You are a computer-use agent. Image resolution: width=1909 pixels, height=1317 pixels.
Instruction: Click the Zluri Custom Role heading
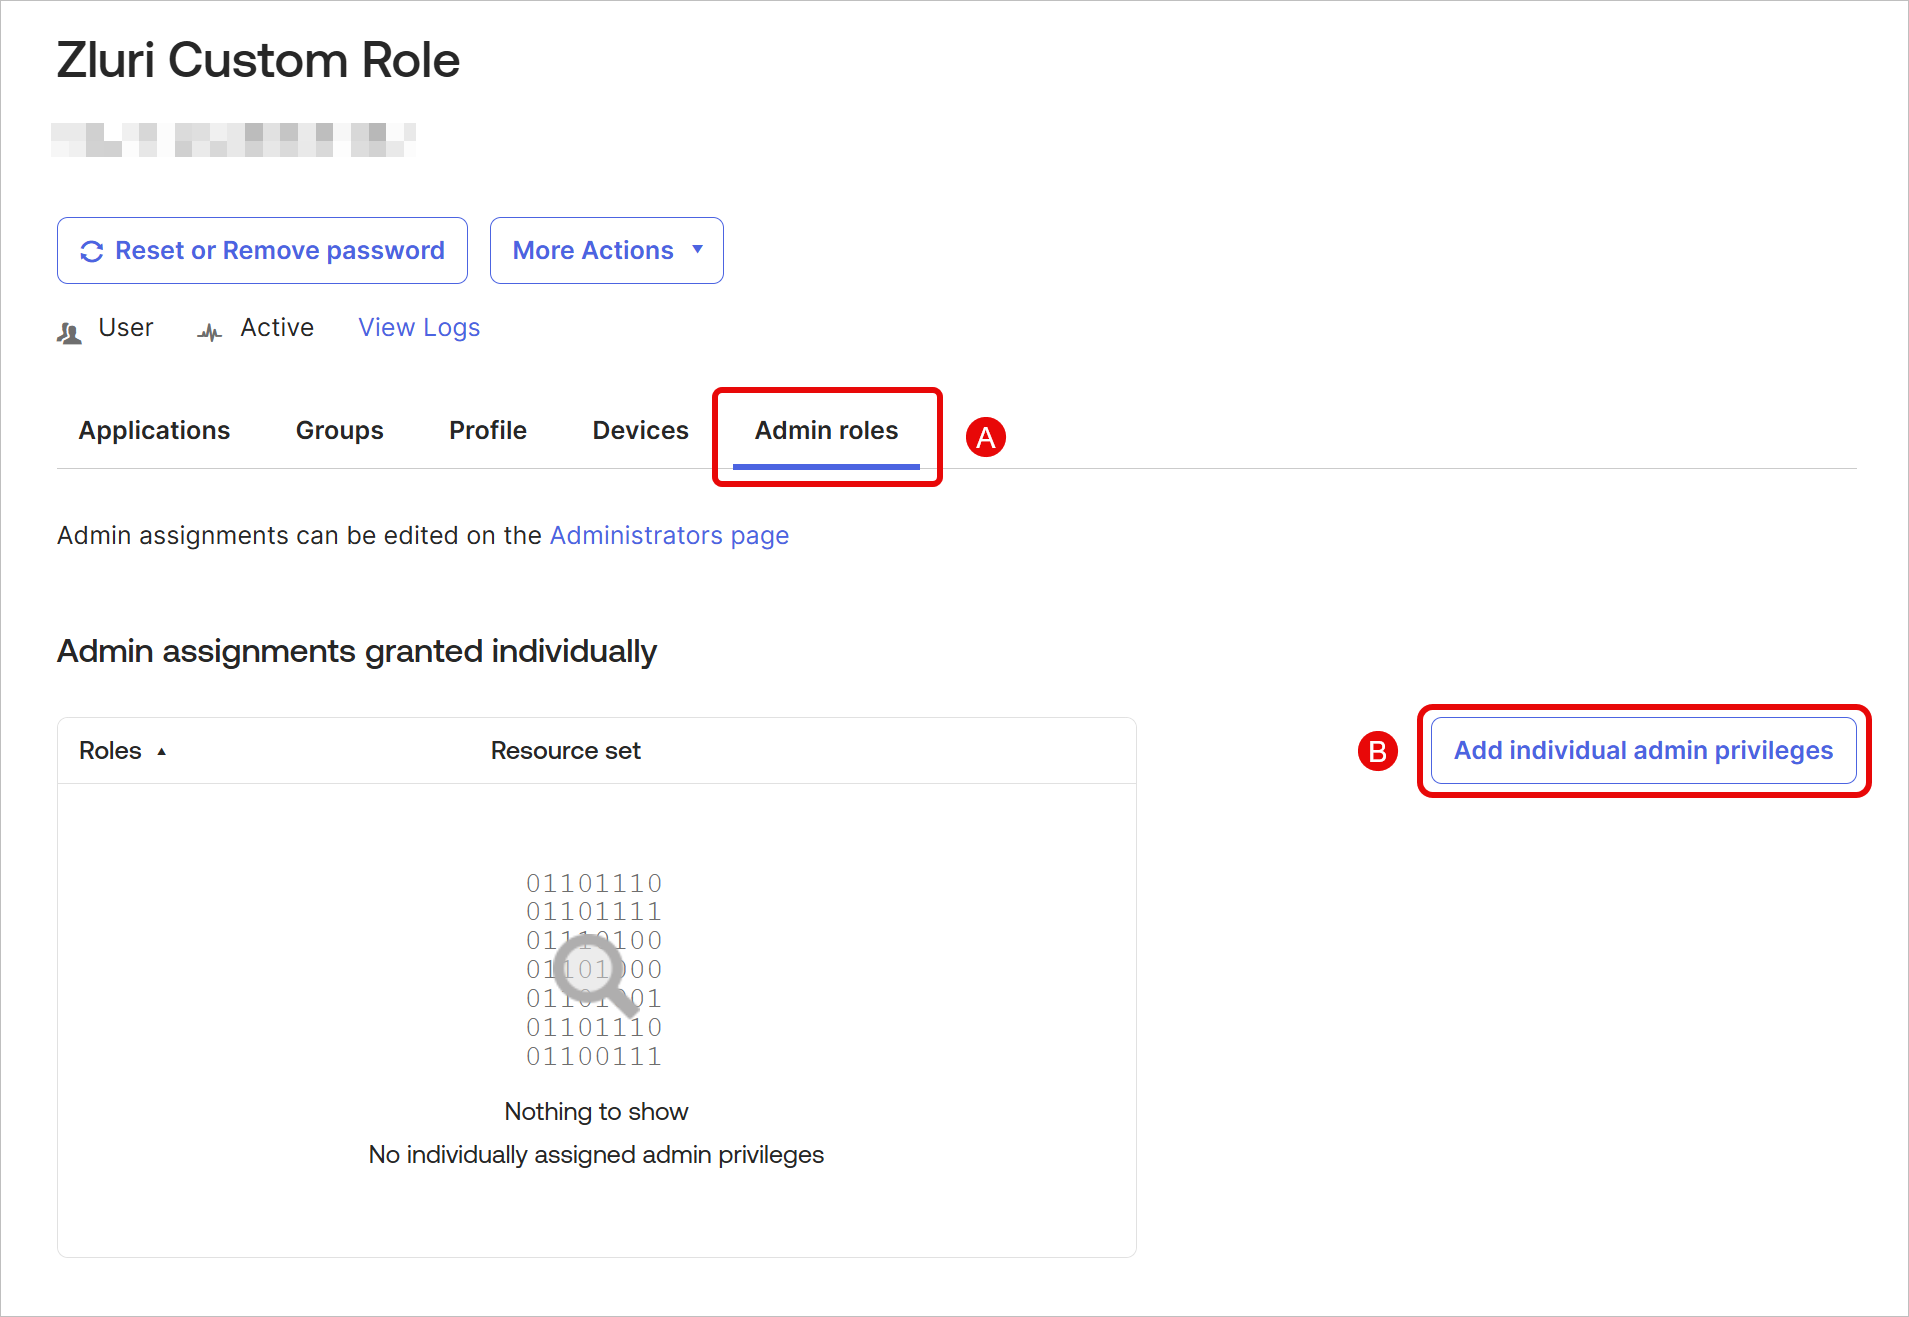coord(258,60)
